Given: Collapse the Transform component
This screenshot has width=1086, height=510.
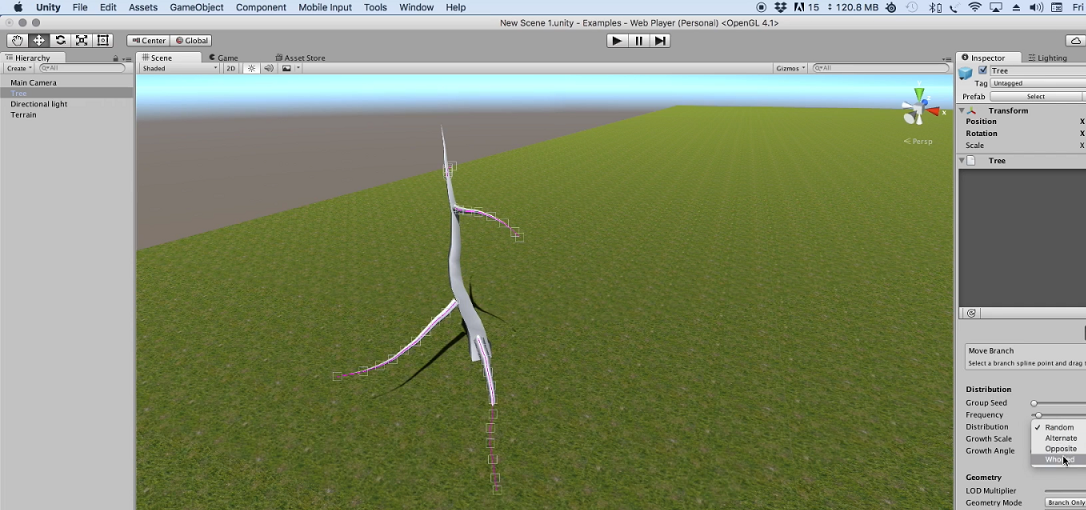Looking at the screenshot, I should click(961, 111).
